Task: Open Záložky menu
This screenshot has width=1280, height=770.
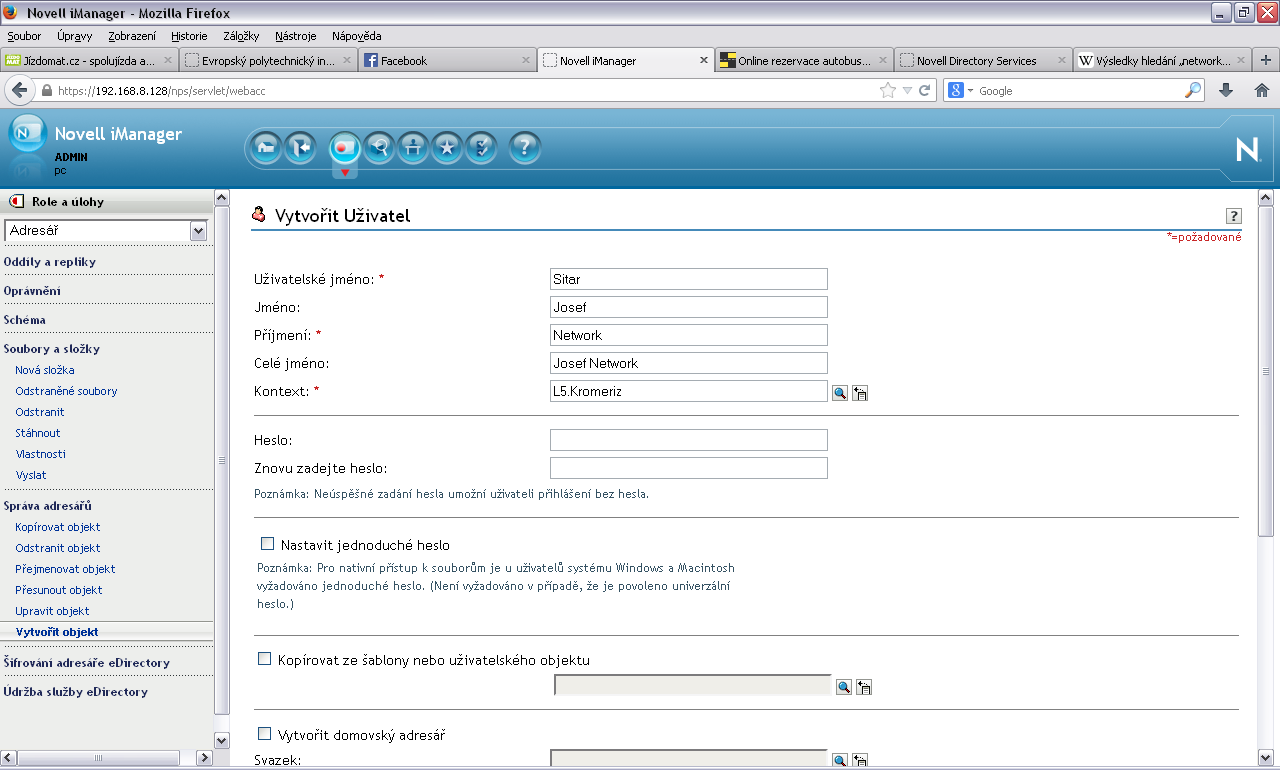Action: pyautogui.click(x=241, y=36)
